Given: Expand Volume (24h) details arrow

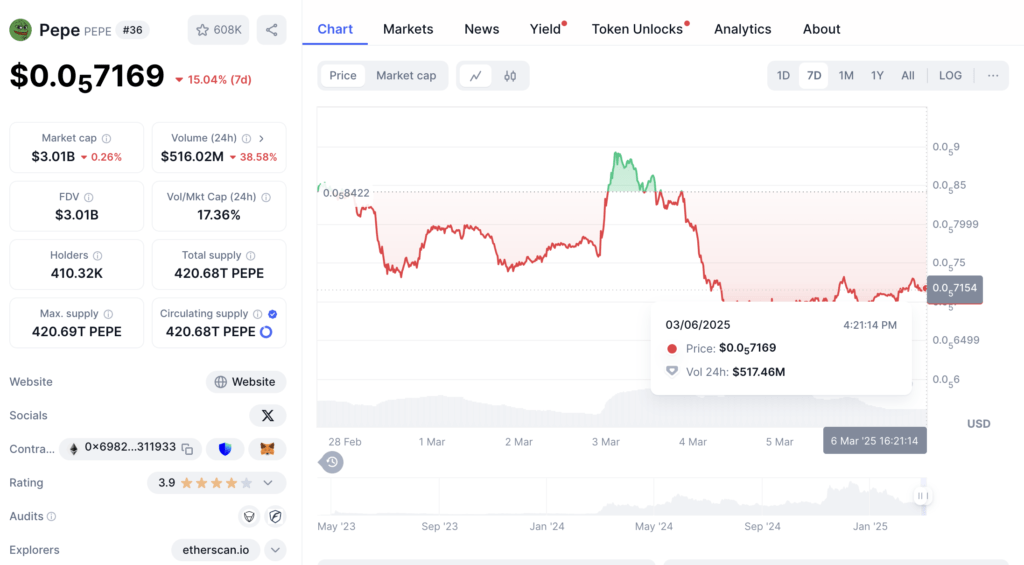Looking at the screenshot, I should point(261,138).
